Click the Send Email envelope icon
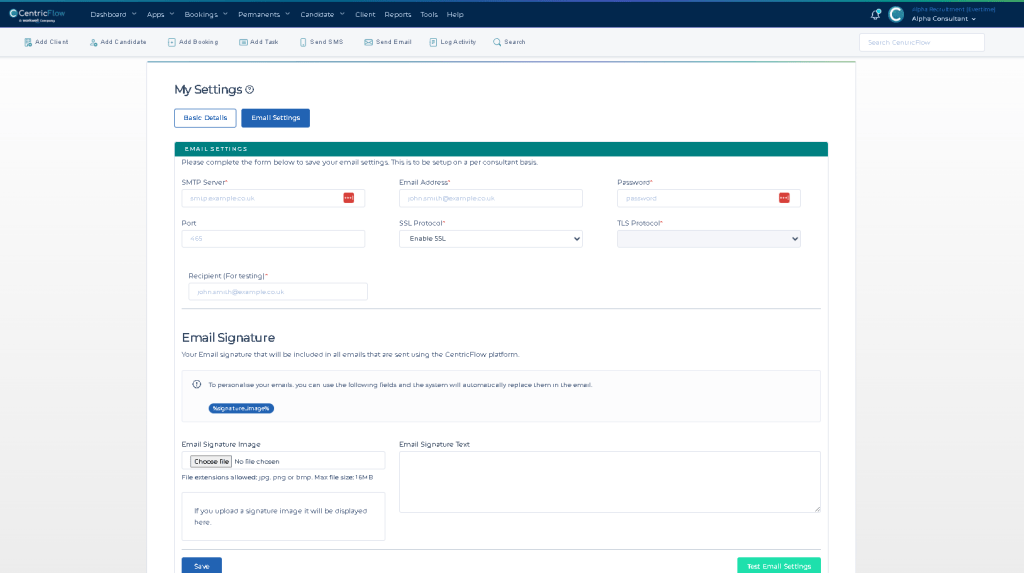Viewport: 1024px width, 573px height. point(368,42)
